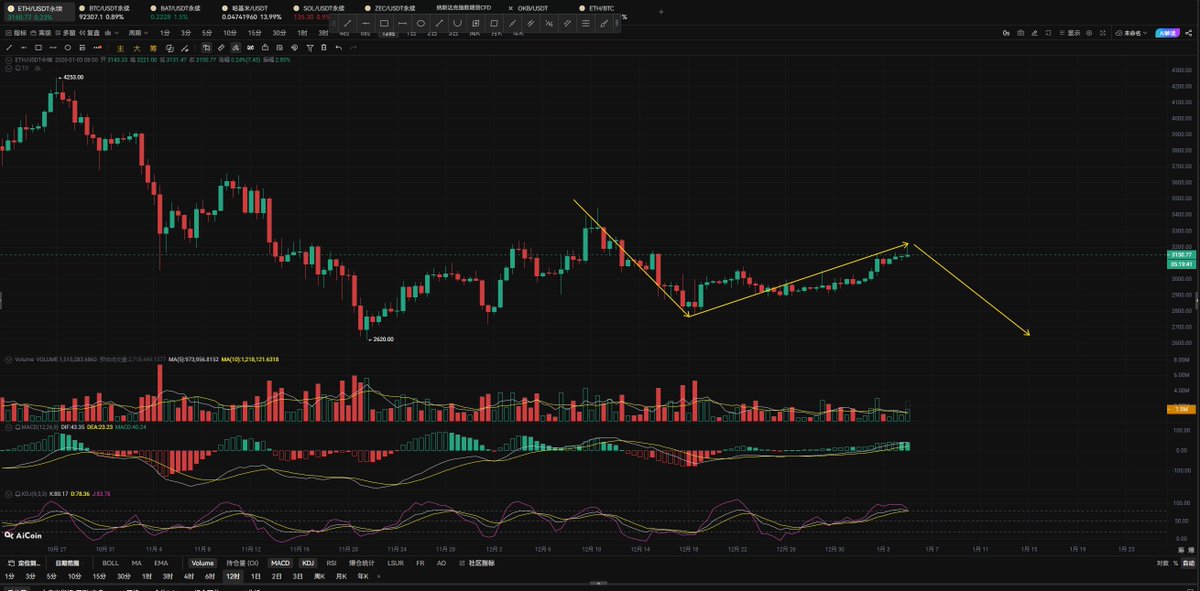
Task: Open 指标 indicators button
Action: 17,33
